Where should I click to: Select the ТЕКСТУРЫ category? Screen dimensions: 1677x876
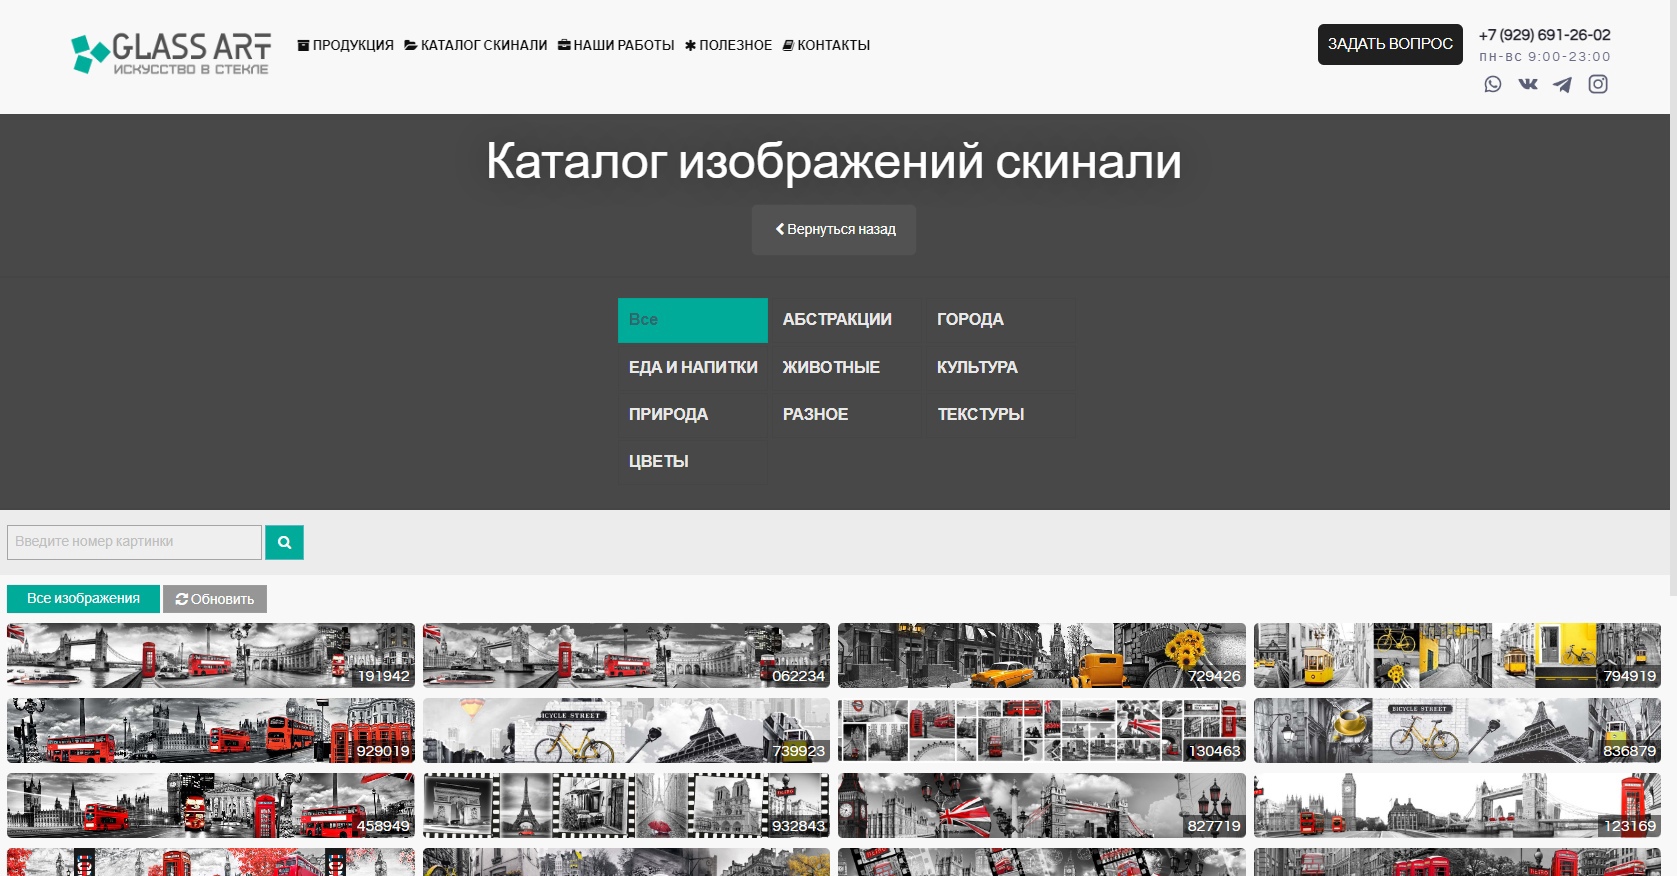(x=1000, y=414)
